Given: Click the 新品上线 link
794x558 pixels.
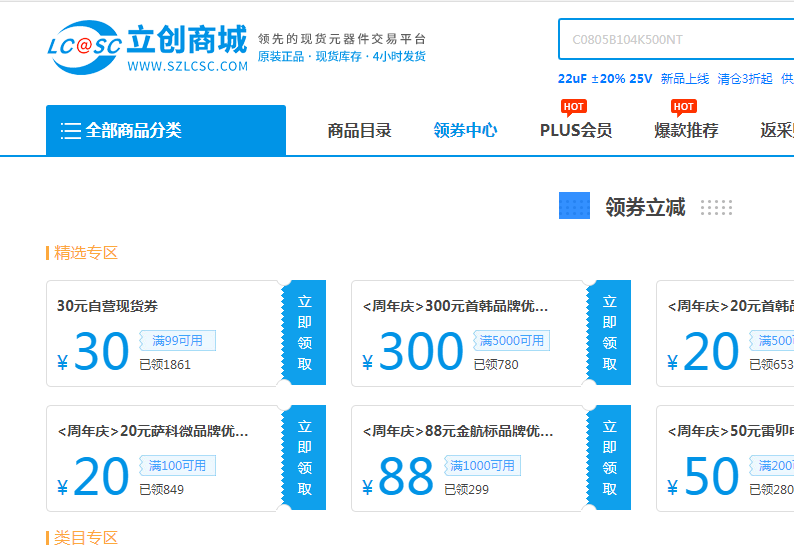Looking at the screenshot, I should pos(685,79).
